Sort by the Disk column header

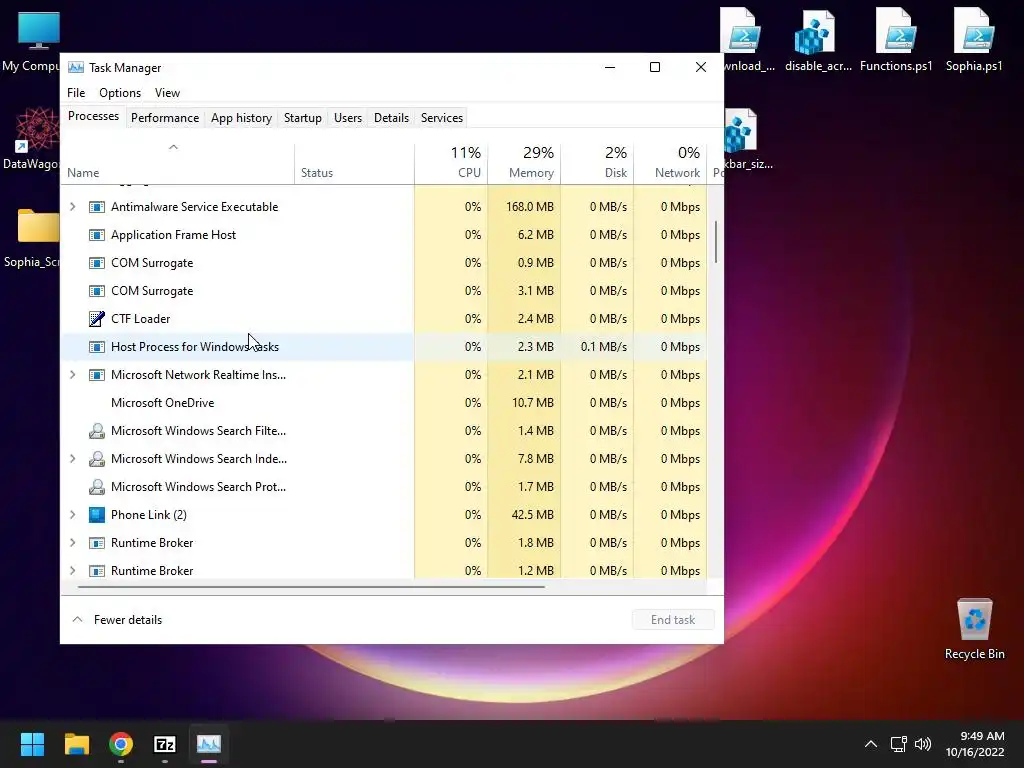597,163
